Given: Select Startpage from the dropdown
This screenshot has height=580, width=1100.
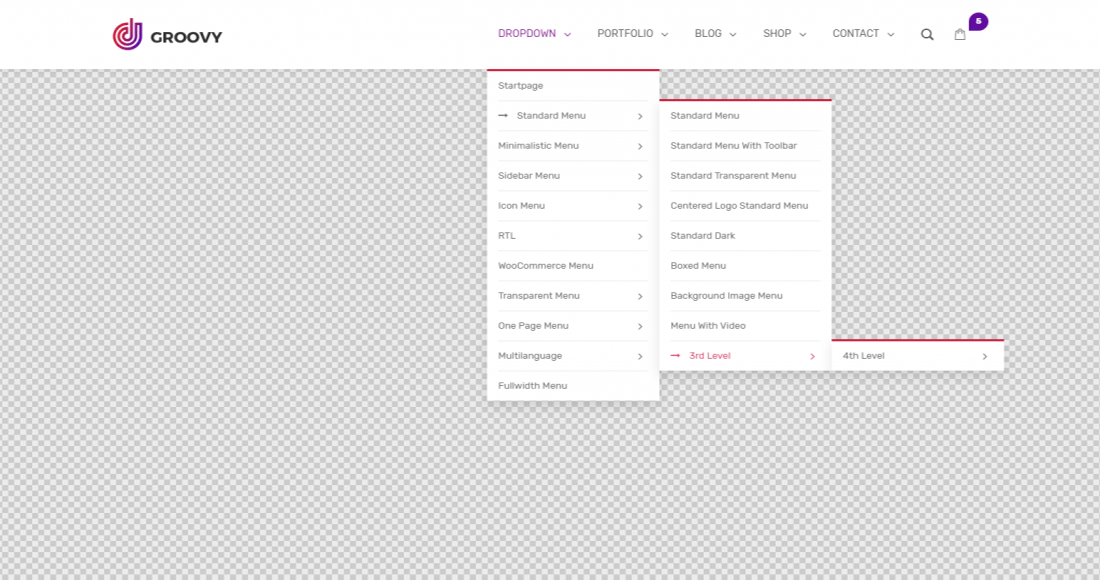Looking at the screenshot, I should [x=520, y=86].
